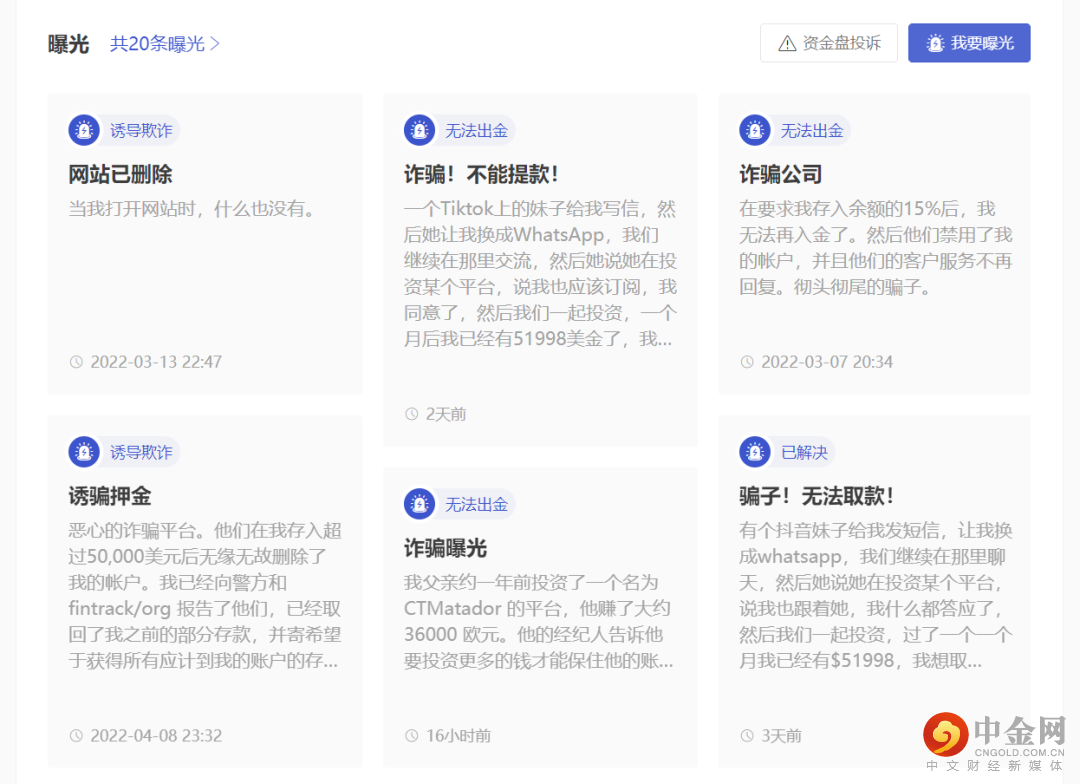Click the clock icon beside 2022-03-13 22:47

pos(76,362)
